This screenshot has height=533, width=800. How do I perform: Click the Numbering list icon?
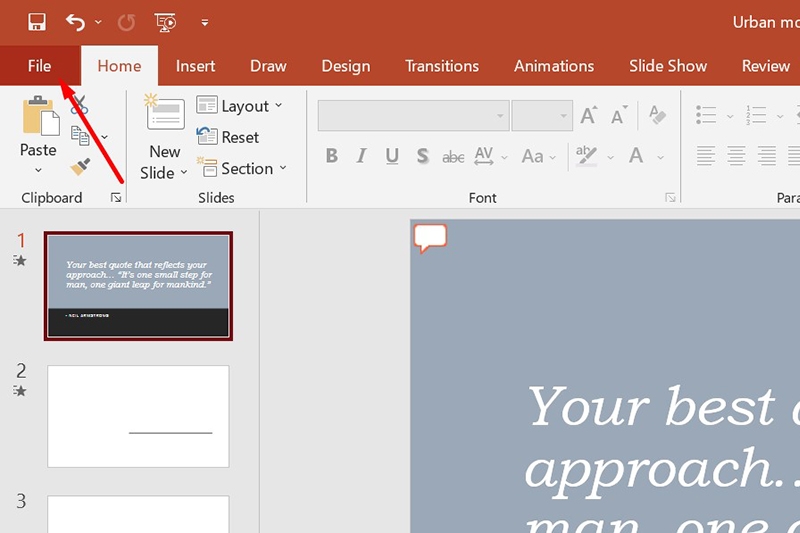pos(756,115)
